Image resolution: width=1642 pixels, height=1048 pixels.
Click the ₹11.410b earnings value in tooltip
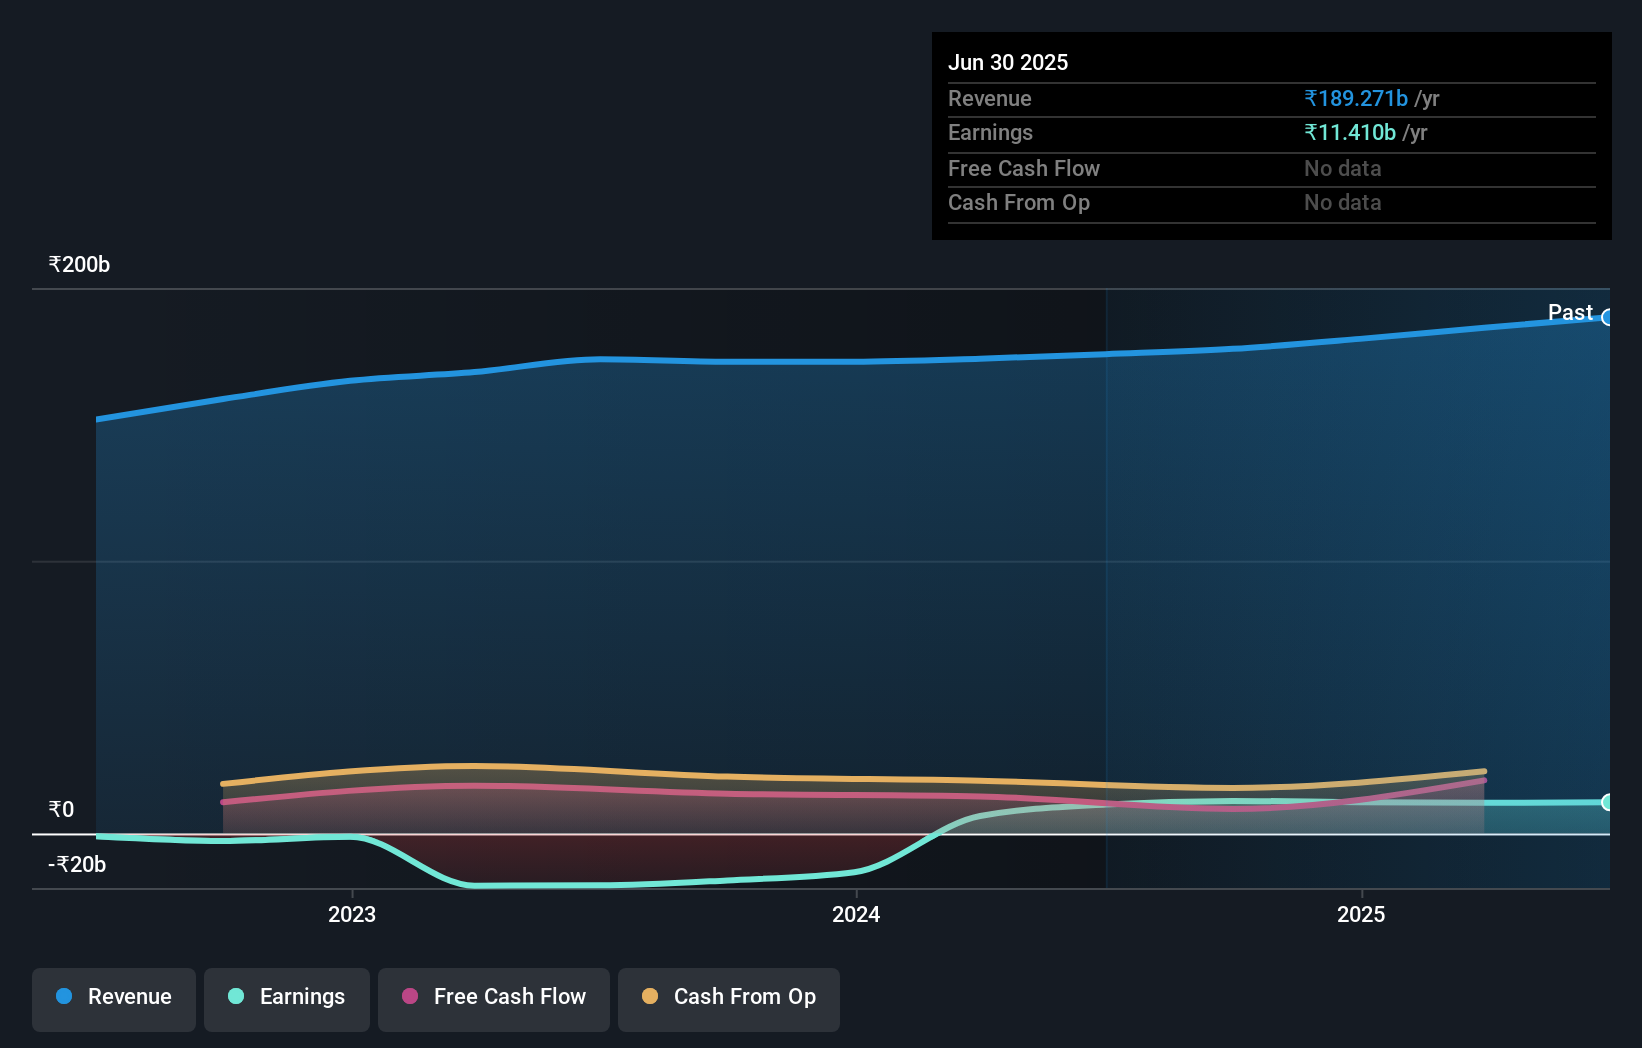1350,132
